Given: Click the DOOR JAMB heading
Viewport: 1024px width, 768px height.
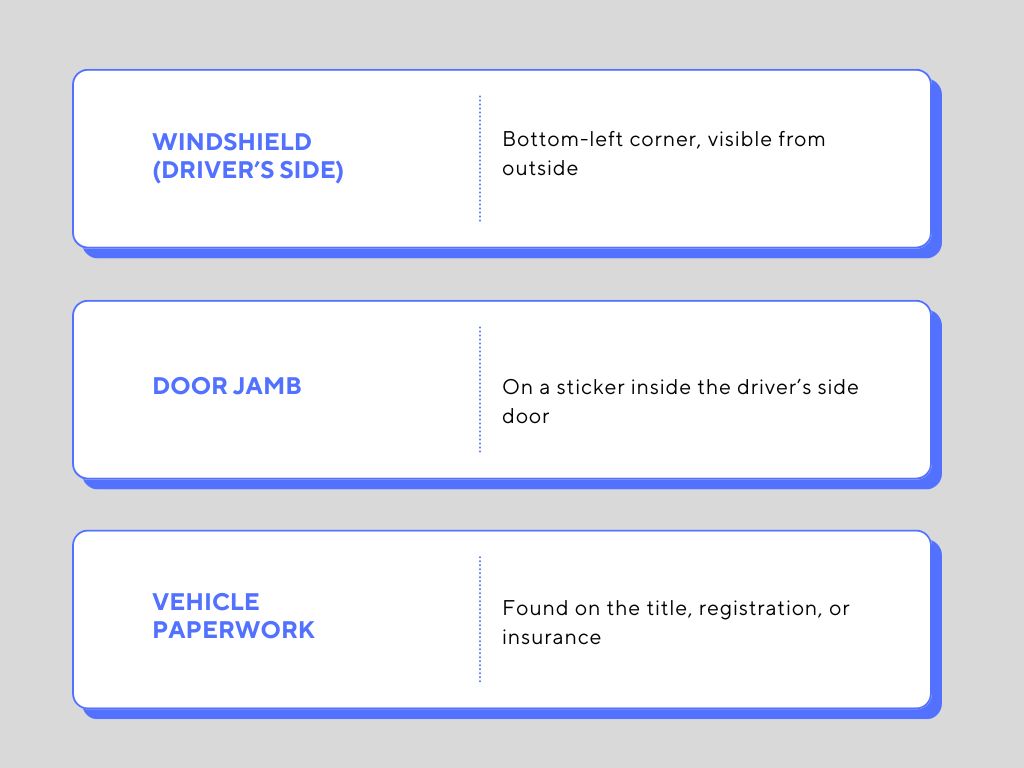Looking at the screenshot, I should pyautogui.click(x=227, y=386).
